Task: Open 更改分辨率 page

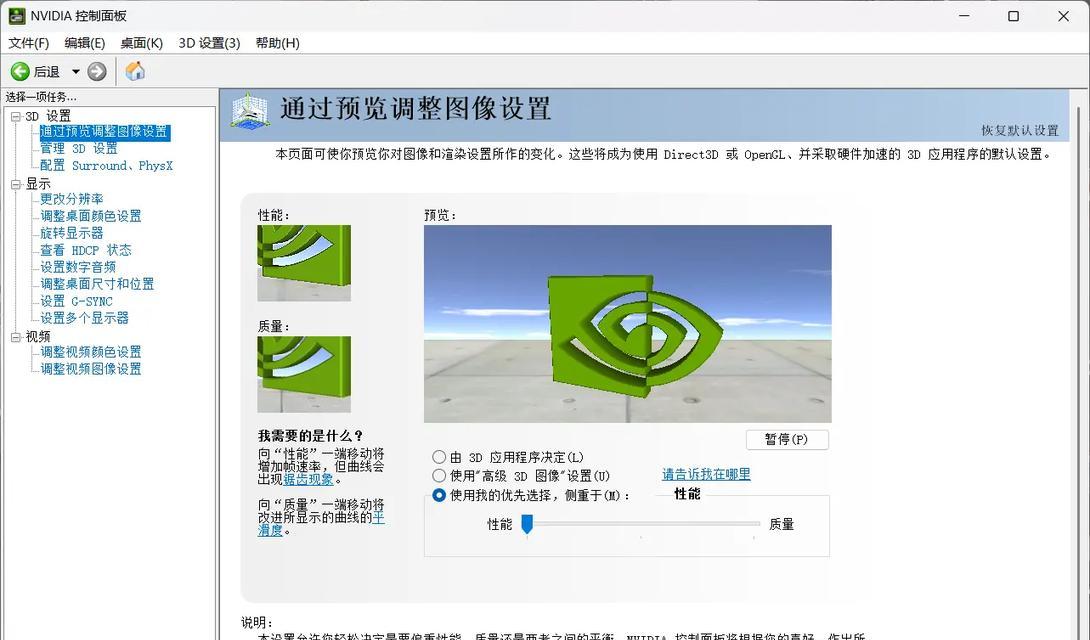Action: point(72,199)
